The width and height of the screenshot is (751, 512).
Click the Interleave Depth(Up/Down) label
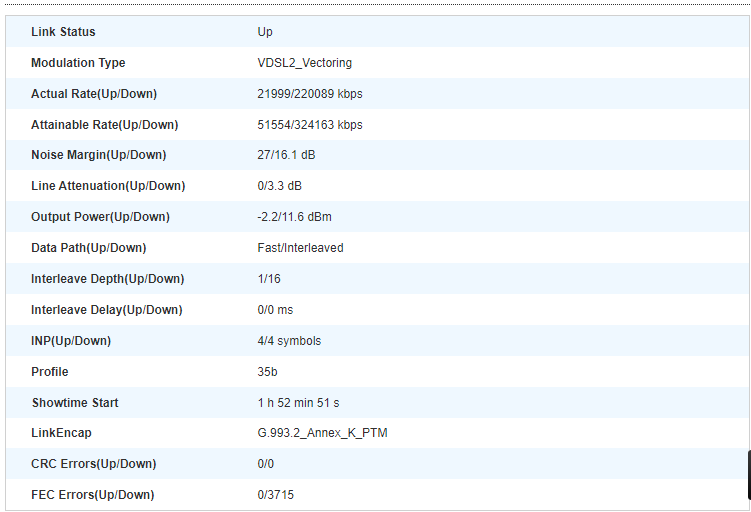[108, 279]
